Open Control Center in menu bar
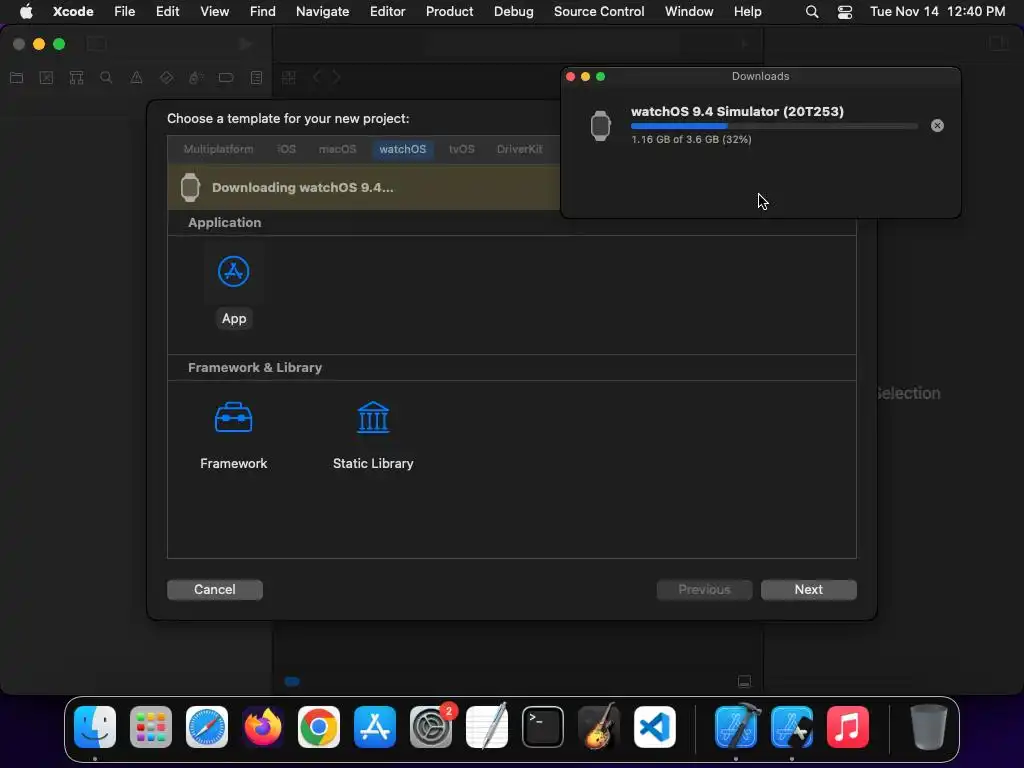This screenshot has height=768, width=1024. [x=844, y=12]
